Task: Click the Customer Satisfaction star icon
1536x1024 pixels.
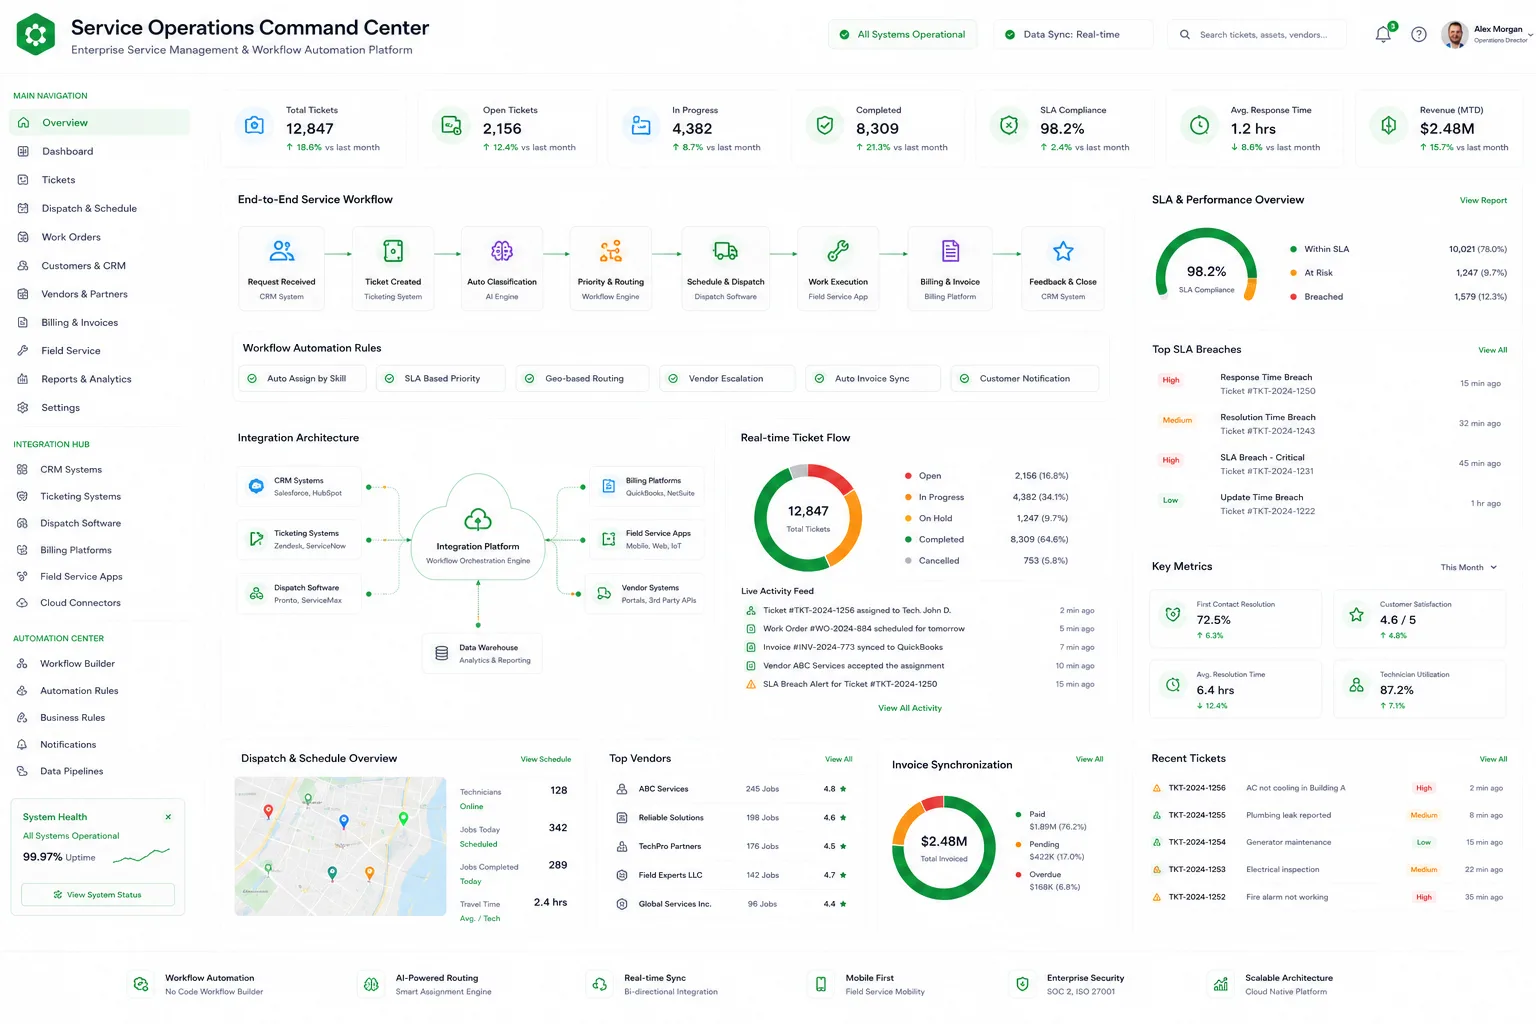Action: (1356, 615)
